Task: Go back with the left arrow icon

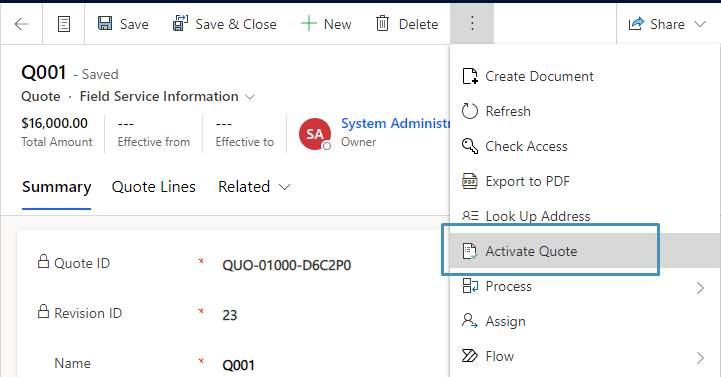Action: [x=22, y=24]
